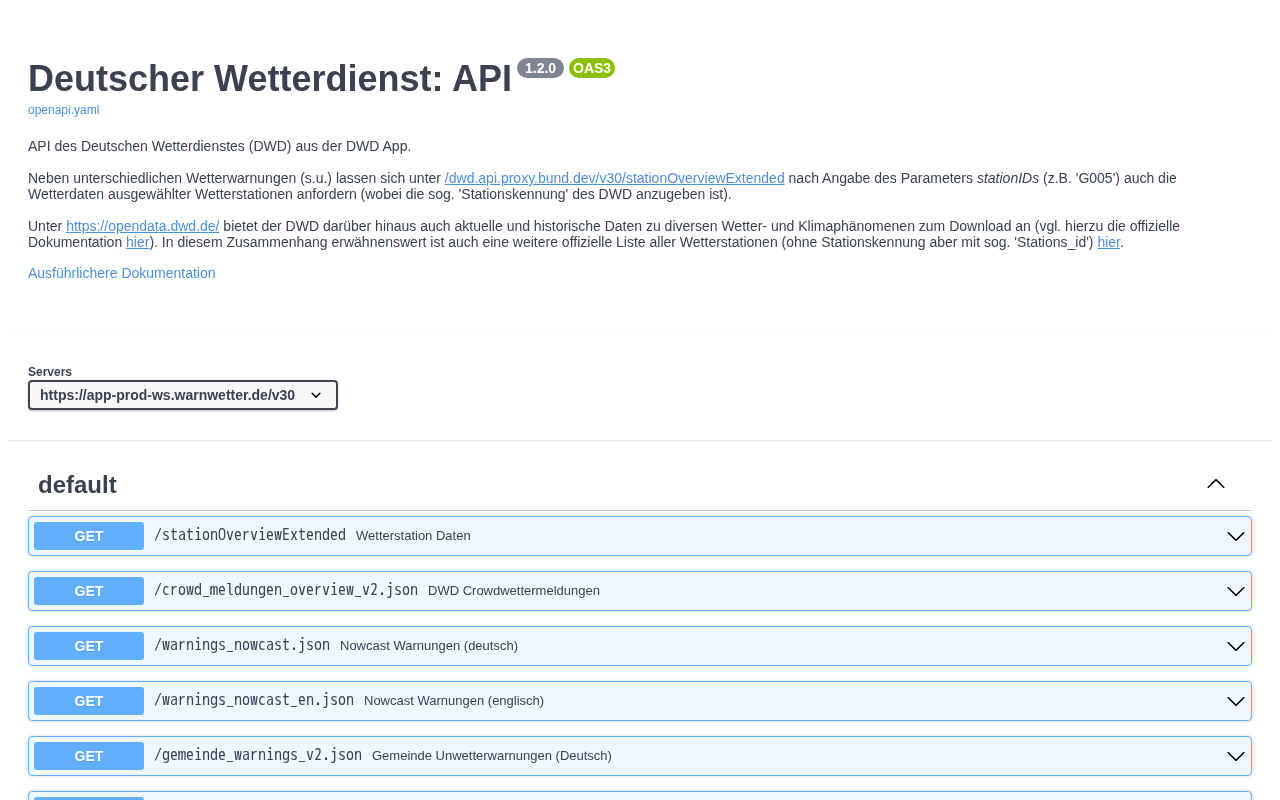Click the 'default' section heading
The height and width of the screenshot is (800, 1280).
point(77,485)
